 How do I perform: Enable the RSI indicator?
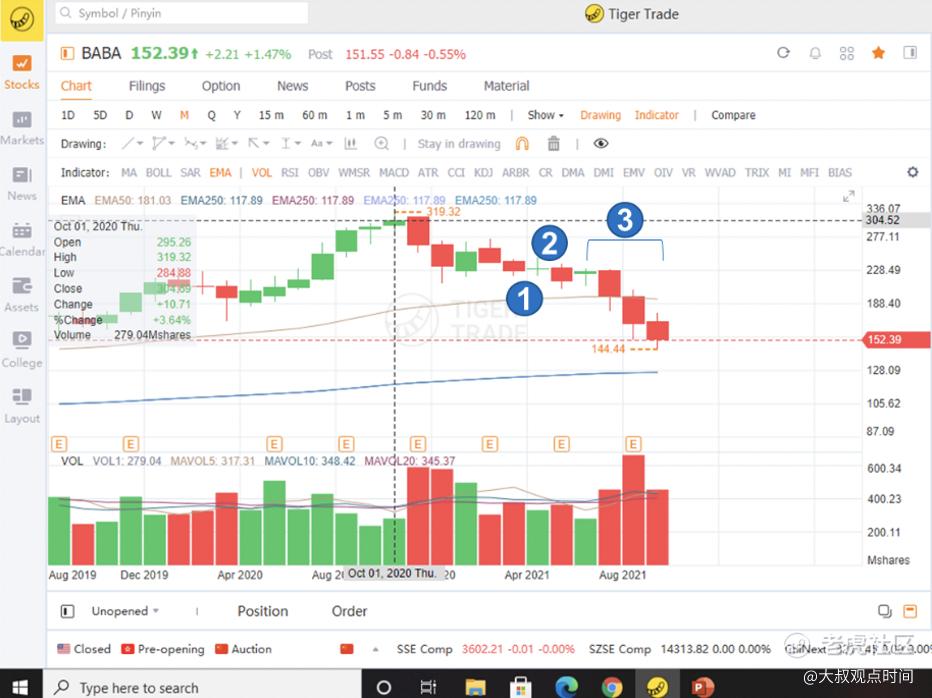(x=289, y=172)
